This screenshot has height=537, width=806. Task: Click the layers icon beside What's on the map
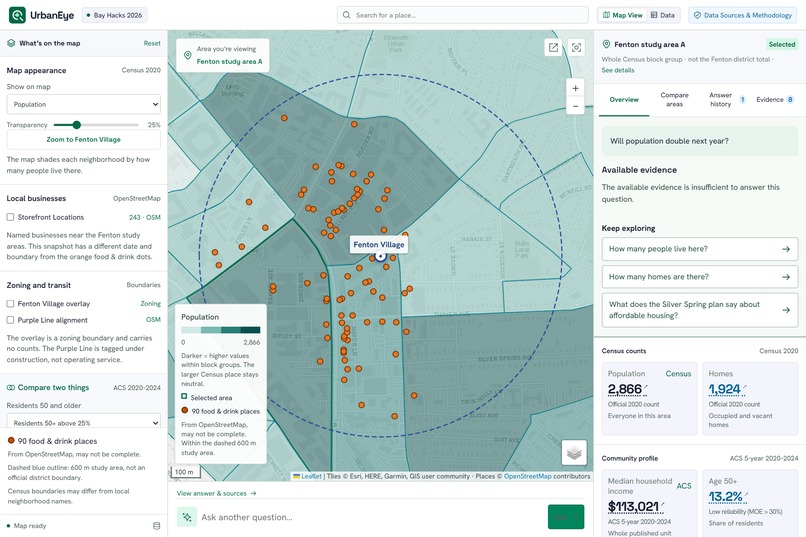(11, 43)
